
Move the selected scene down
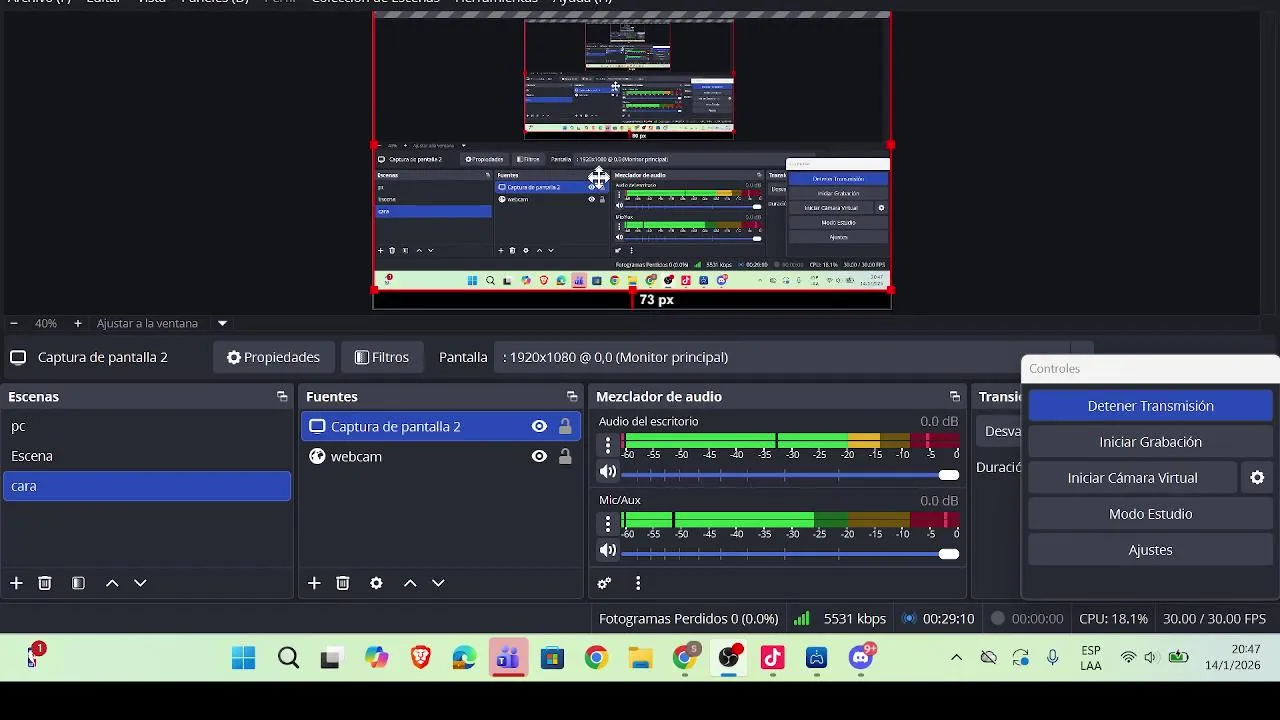[x=140, y=583]
